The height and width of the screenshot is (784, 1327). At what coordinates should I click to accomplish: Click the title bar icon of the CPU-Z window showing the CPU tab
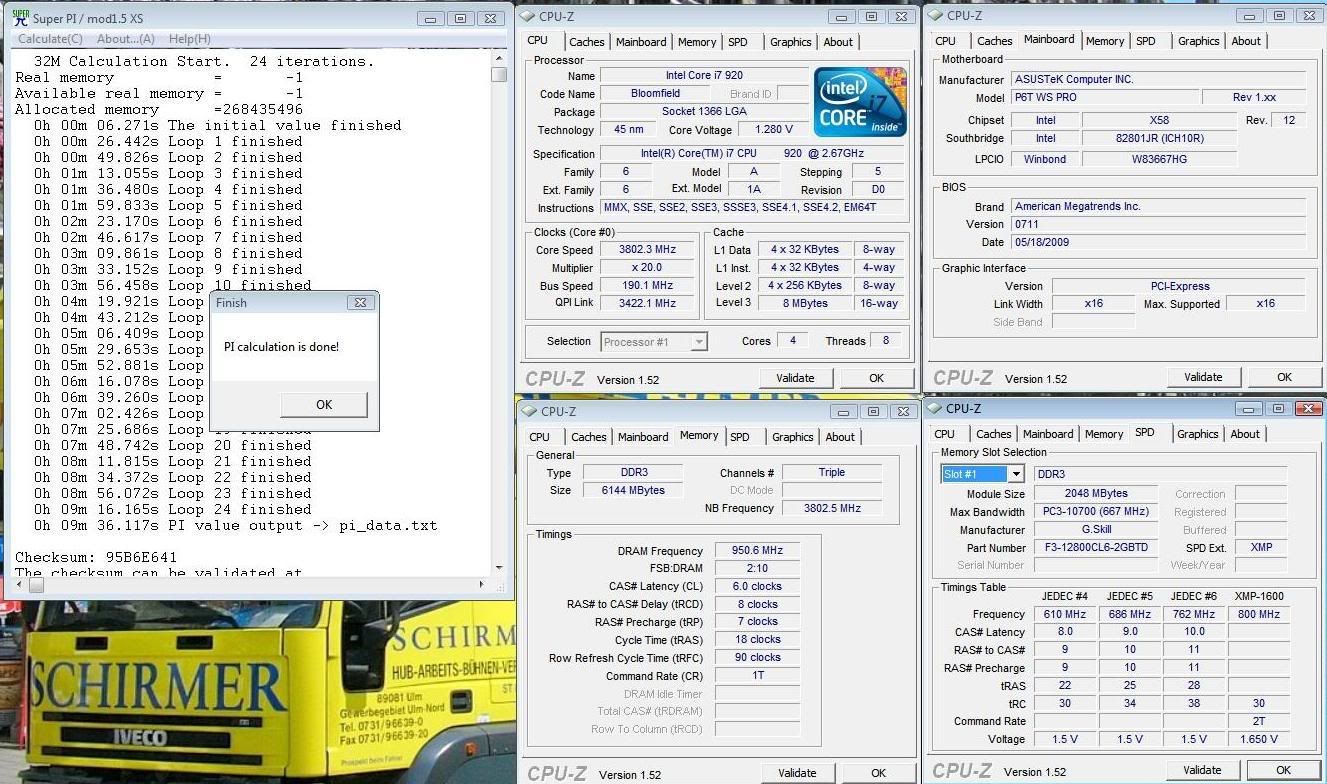pyautogui.click(x=528, y=16)
